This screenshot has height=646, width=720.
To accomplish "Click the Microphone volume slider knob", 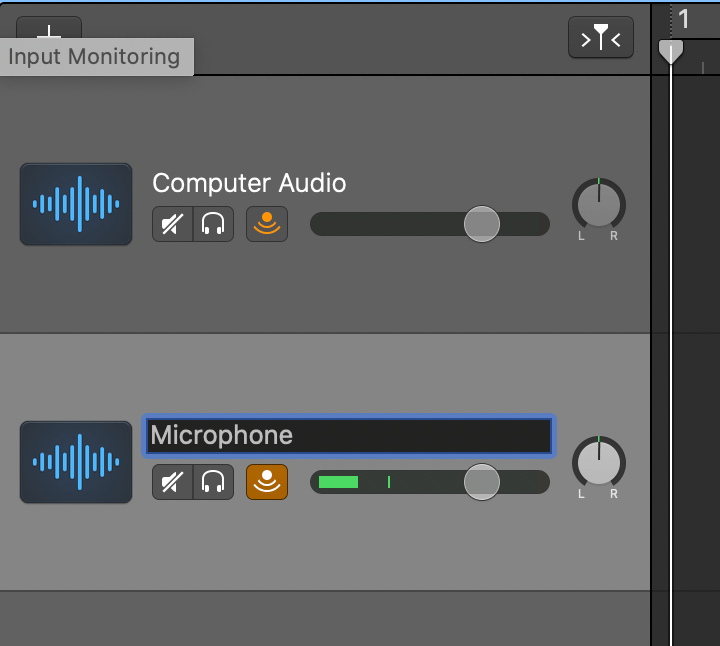I will (482, 482).
